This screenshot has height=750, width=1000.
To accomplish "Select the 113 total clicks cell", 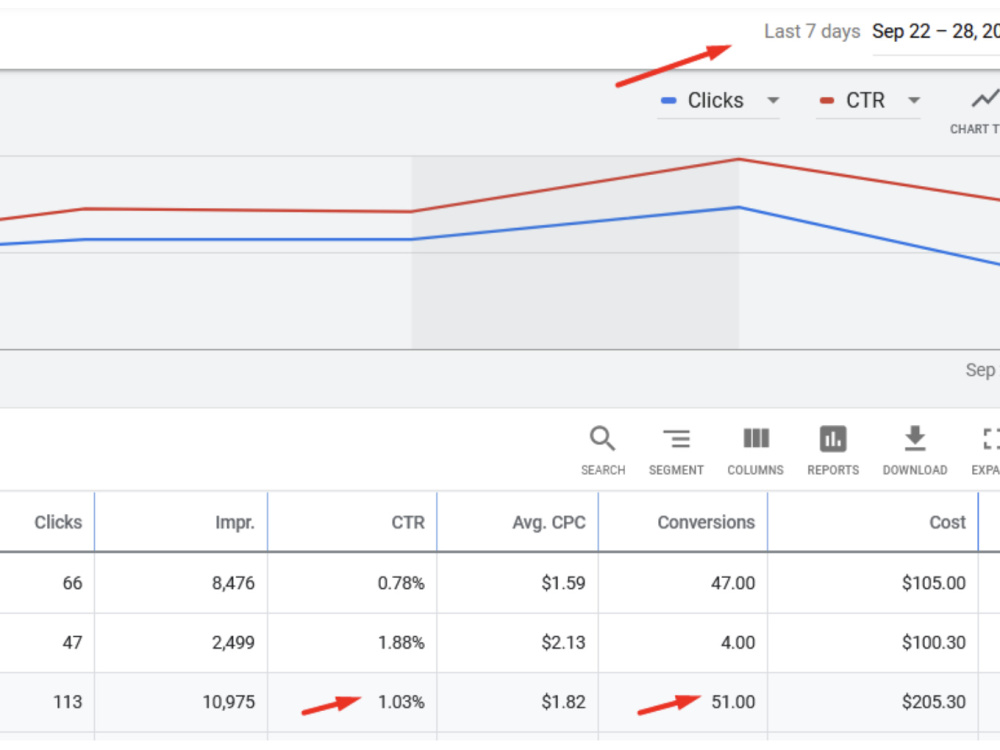I will click(68, 702).
